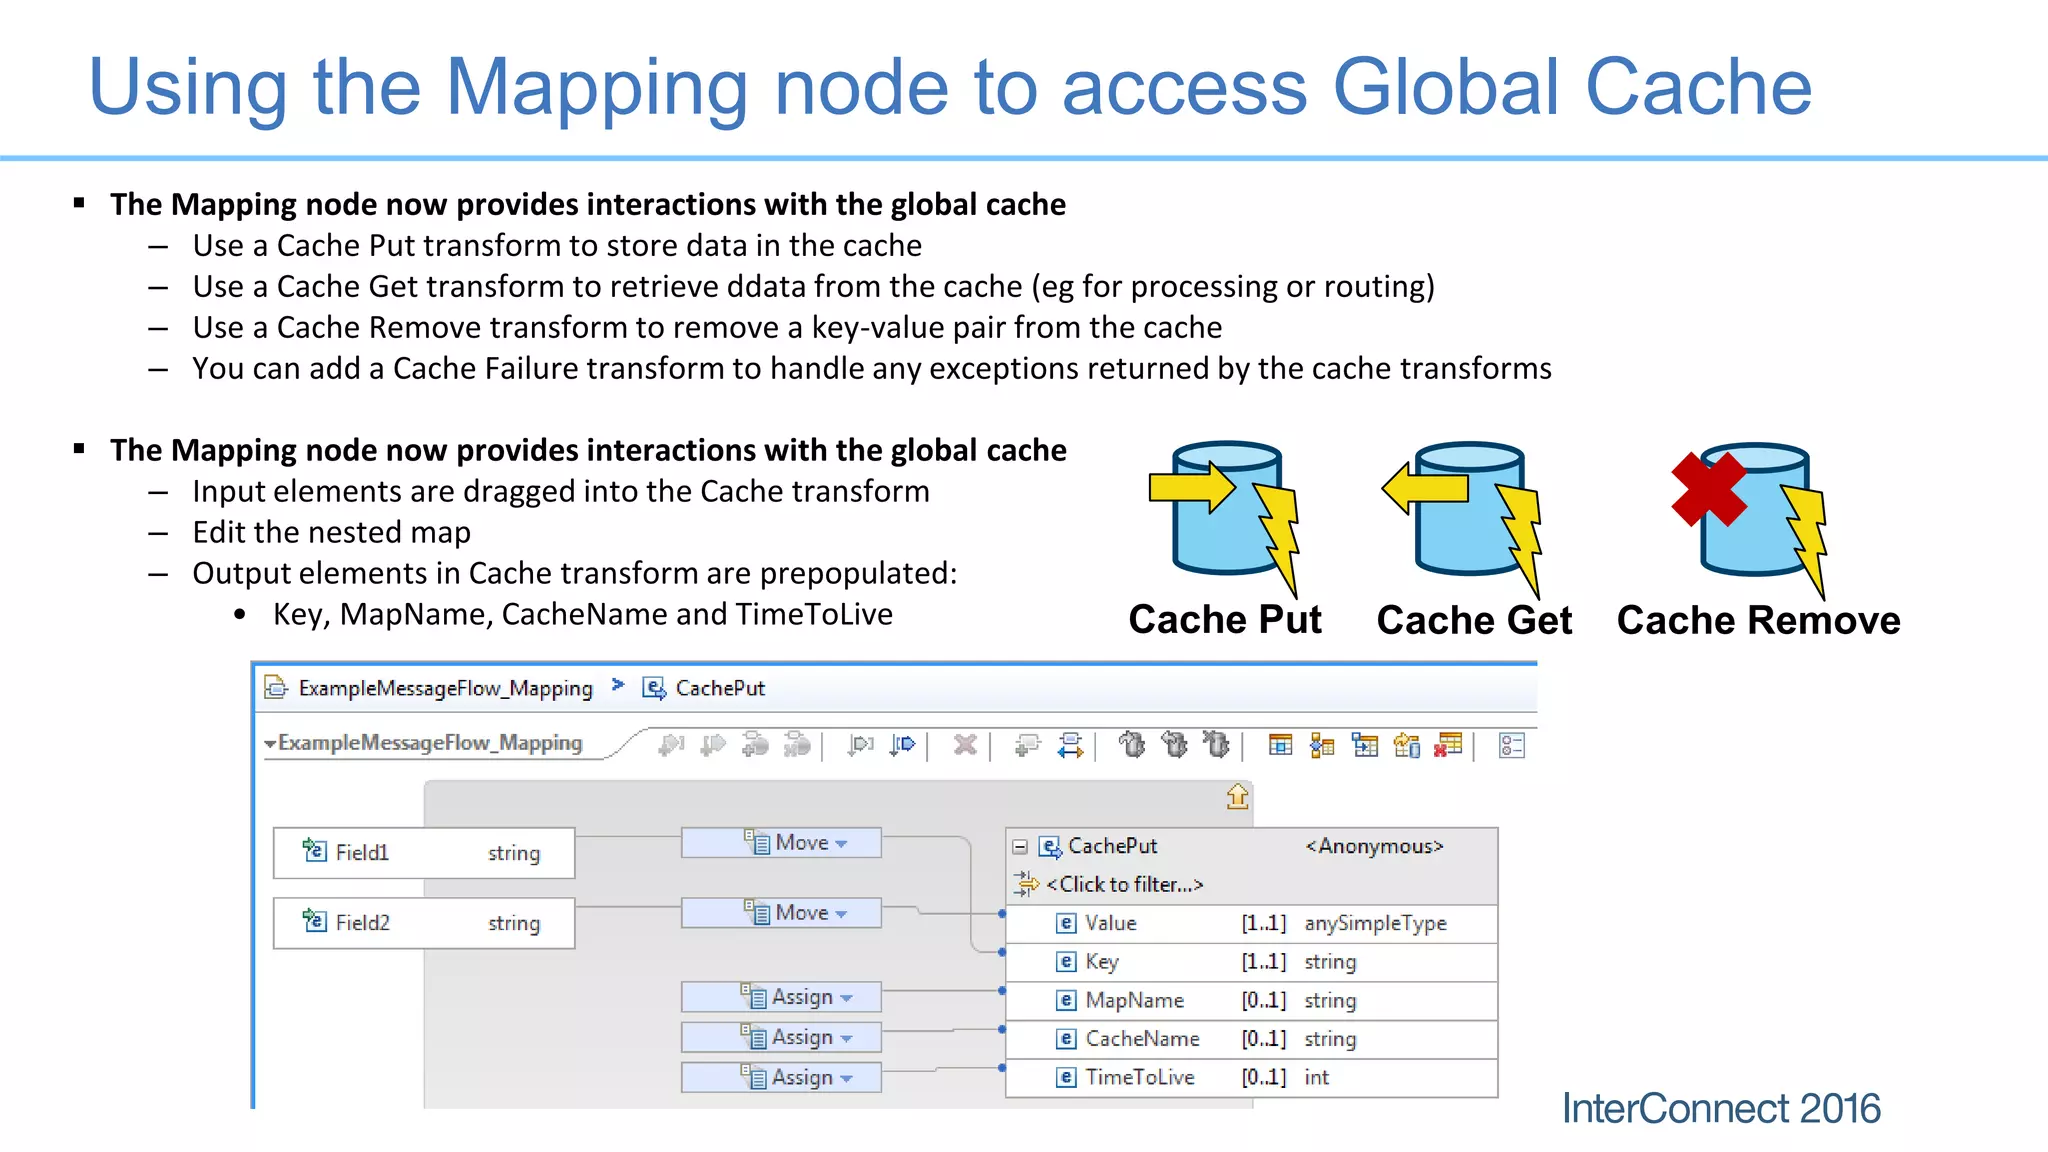Viewport: 2048px width, 1152px height.
Task: Click the Cache Remove cylinder toolbar icon
Action: (x=1216, y=744)
